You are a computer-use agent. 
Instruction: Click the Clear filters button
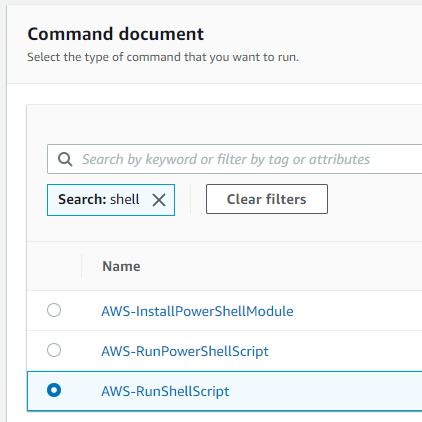tap(267, 199)
